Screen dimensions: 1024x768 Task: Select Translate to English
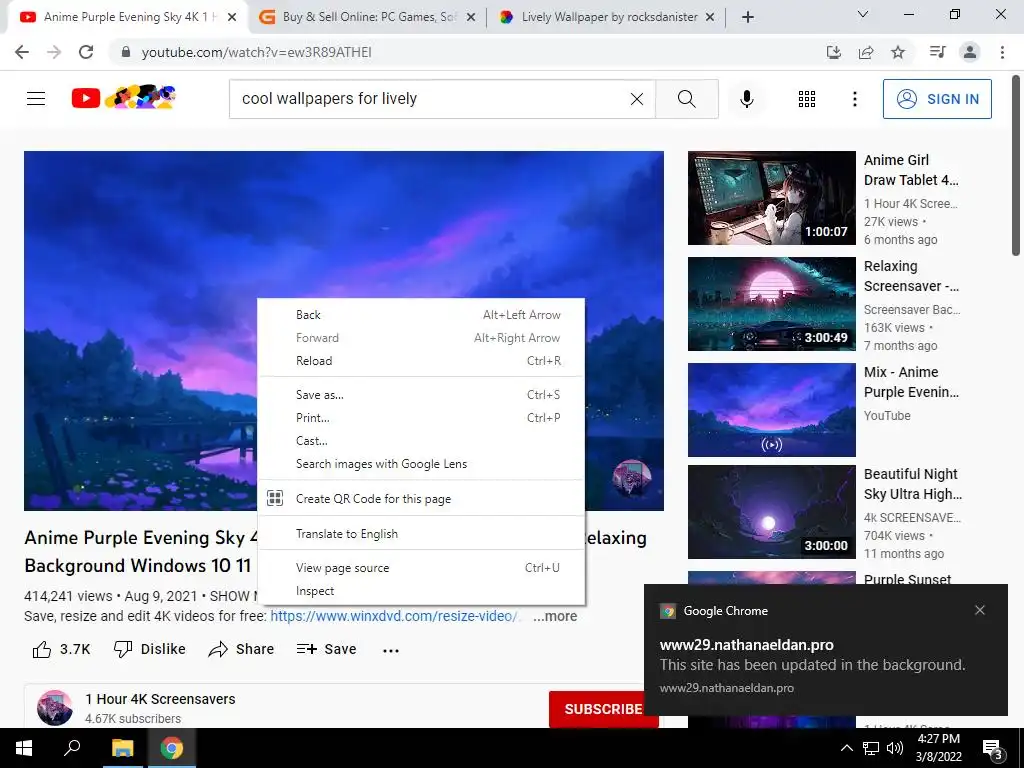pyautogui.click(x=421, y=534)
